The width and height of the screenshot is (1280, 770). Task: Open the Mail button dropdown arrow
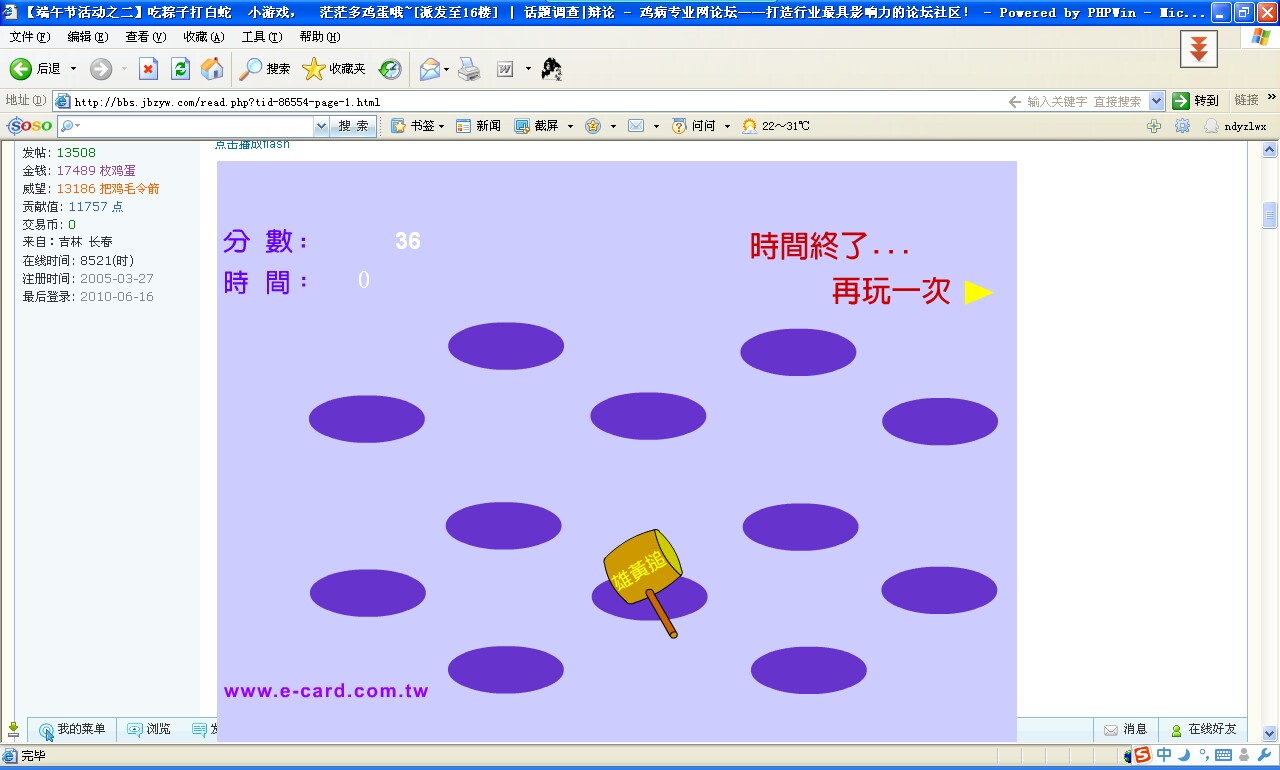point(447,69)
